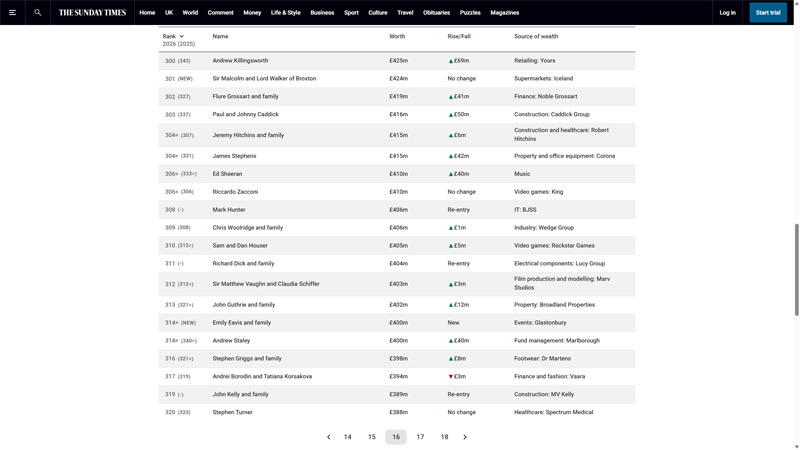Select Richard Dick and family
Image resolution: width=800 pixels, height=450 pixels.
243,264
